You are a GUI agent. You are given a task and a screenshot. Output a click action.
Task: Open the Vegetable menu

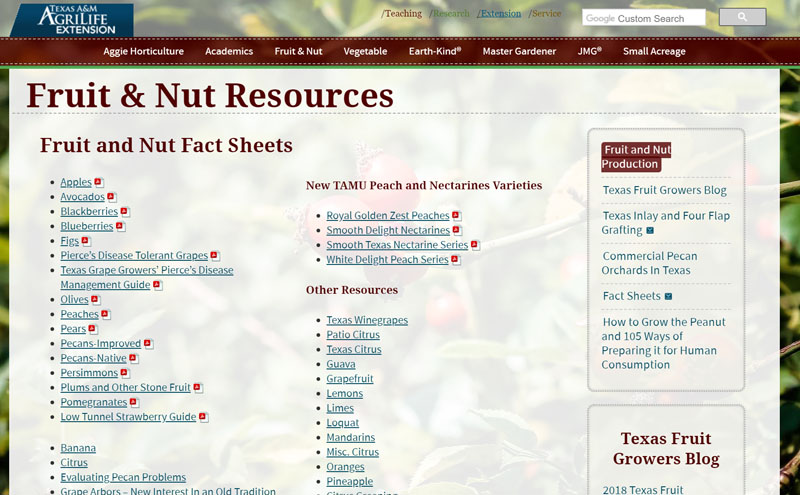pos(365,51)
